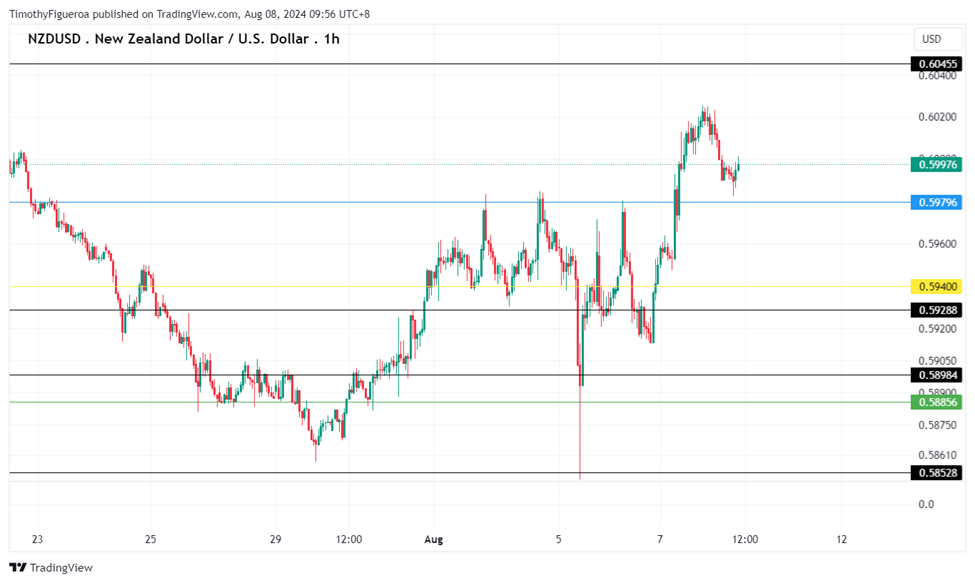This screenshot has width=975, height=583.
Task: Click the blue 0.59796 price label
Action: point(936,202)
